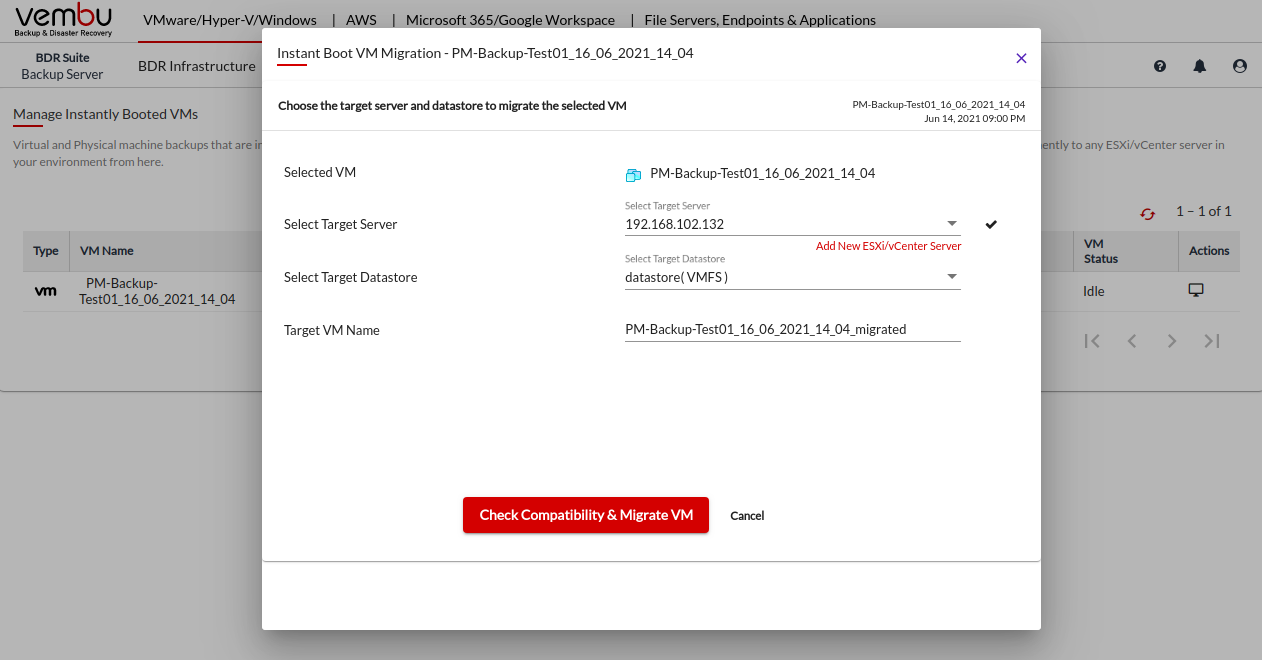Click the red refresh icon
Image resolution: width=1262 pixels, height=660 pixels.
[x=1147, y=213]
